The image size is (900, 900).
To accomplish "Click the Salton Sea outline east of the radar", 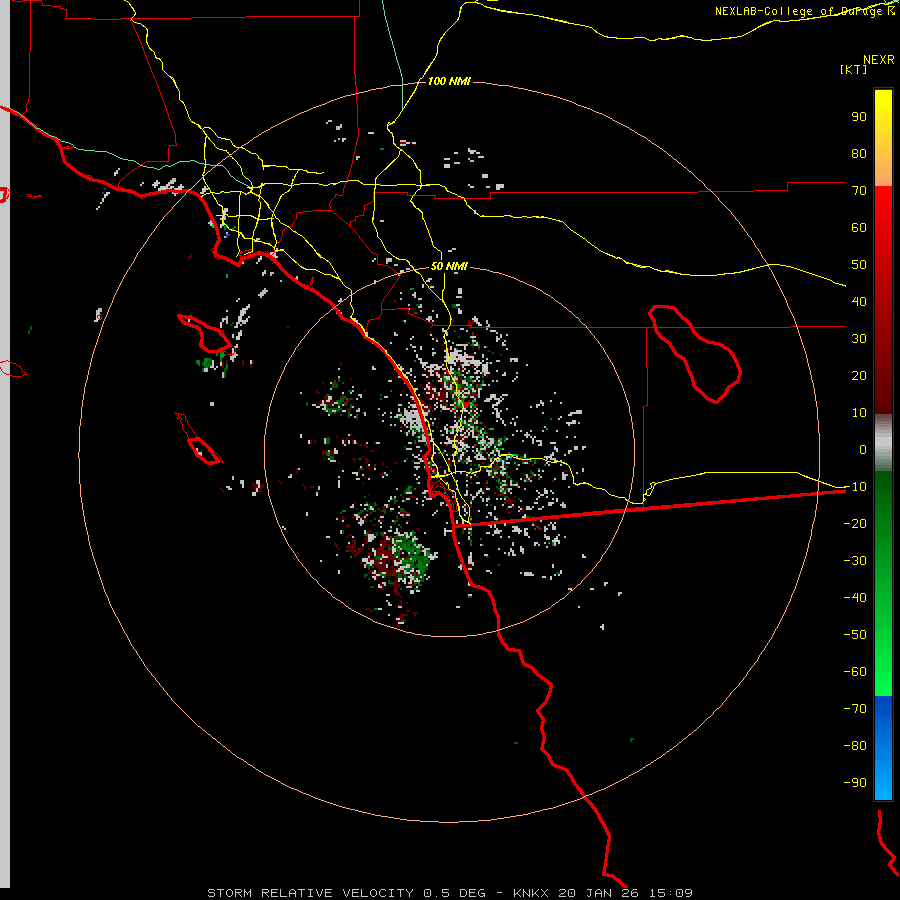I will pyautogui.click(x=695, y=354).
